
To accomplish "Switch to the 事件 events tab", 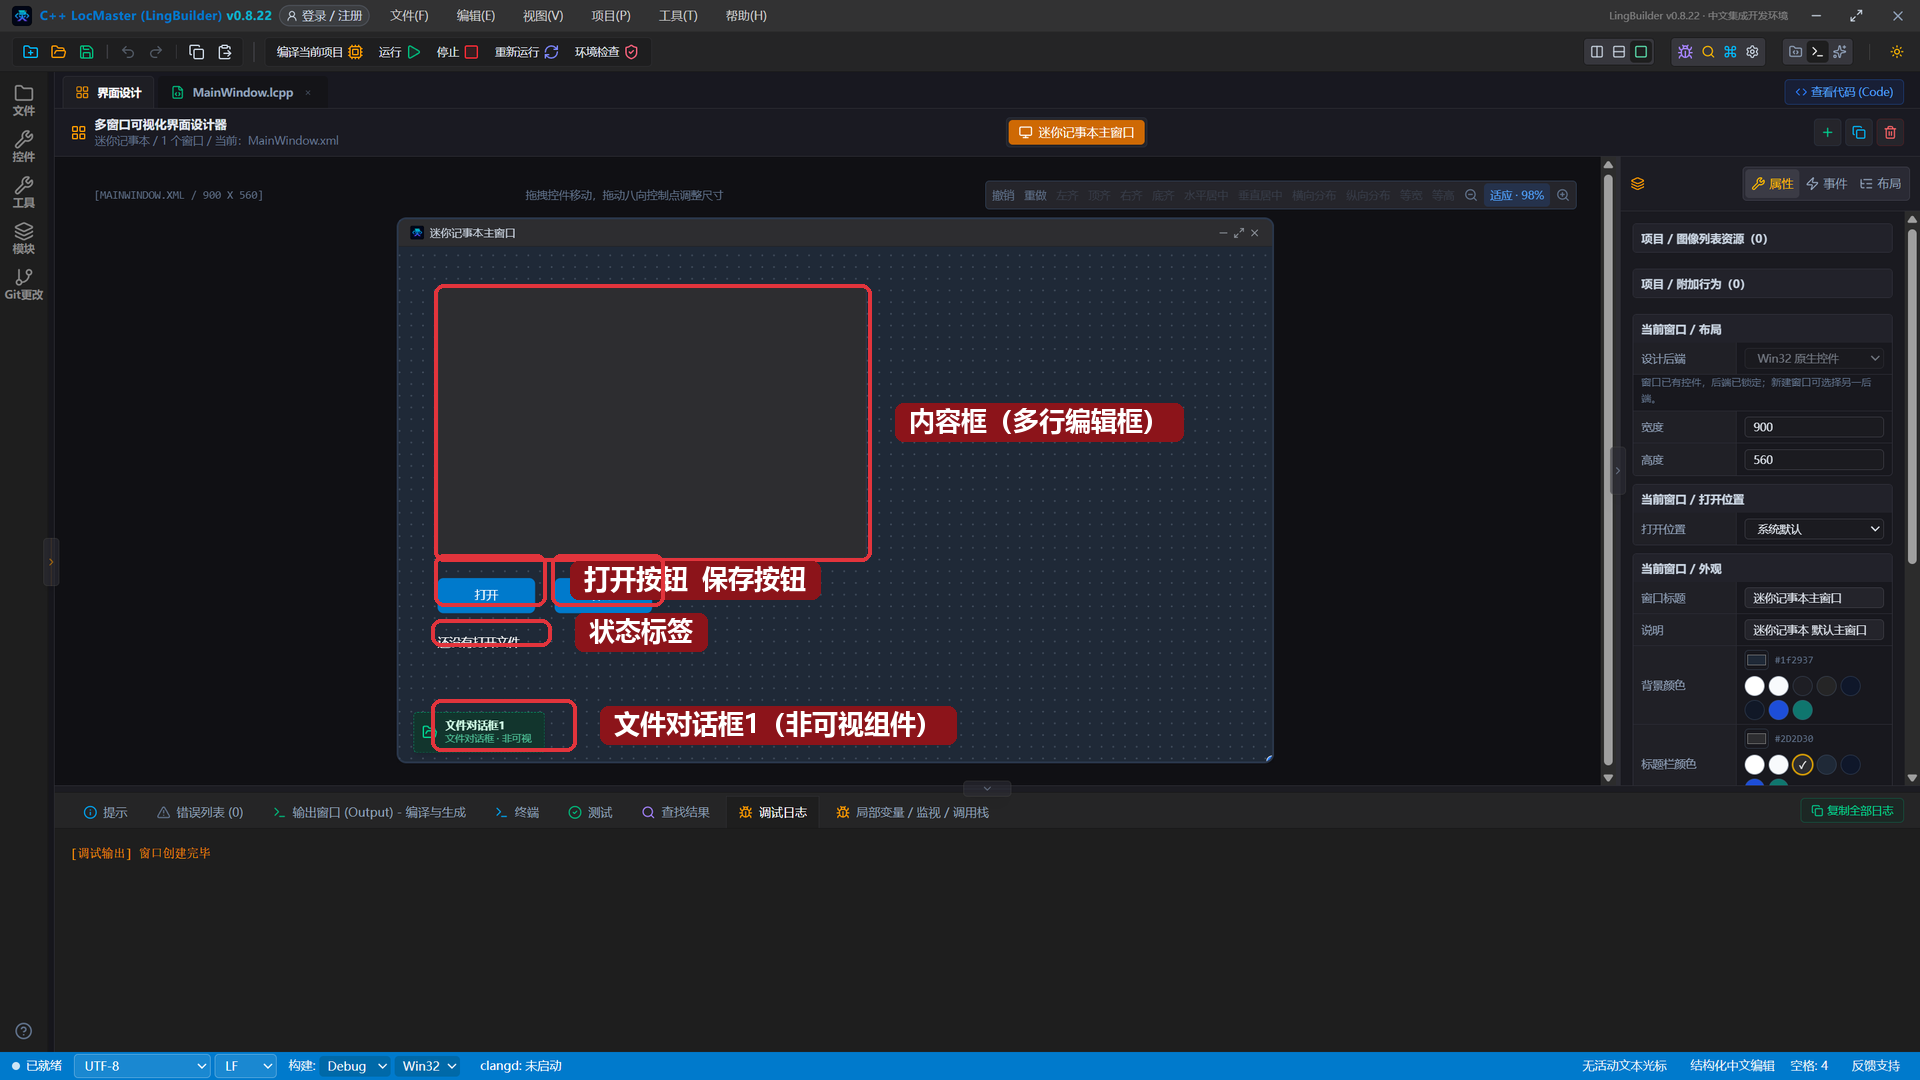I will (1826, 184).
